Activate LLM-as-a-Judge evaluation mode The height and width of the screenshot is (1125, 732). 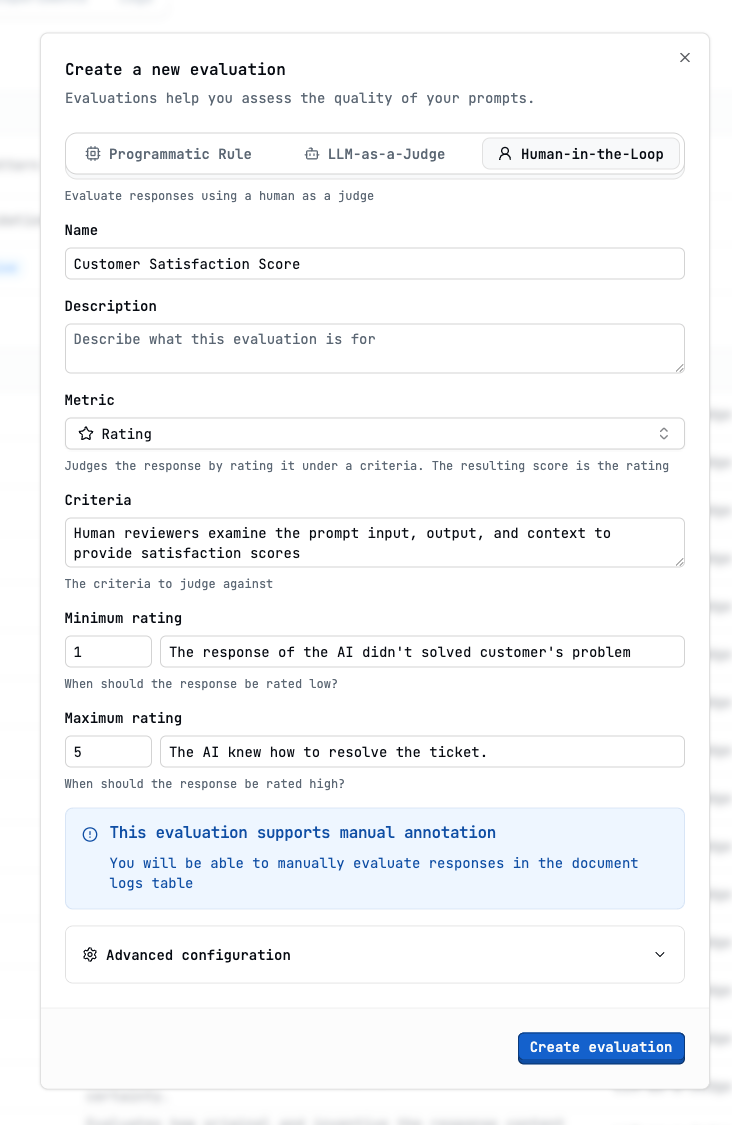point(375,154)
